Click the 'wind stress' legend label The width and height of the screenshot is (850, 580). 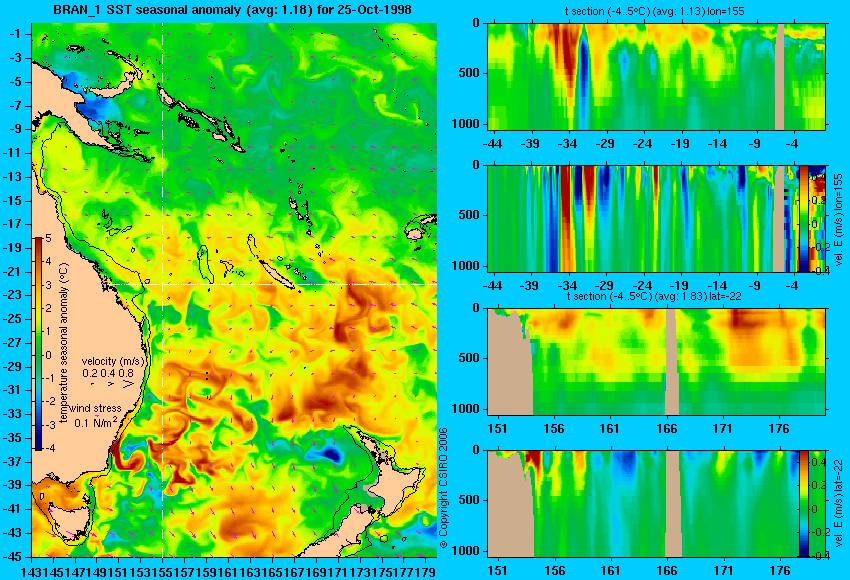pyautogui.click(x=95, y=408)
